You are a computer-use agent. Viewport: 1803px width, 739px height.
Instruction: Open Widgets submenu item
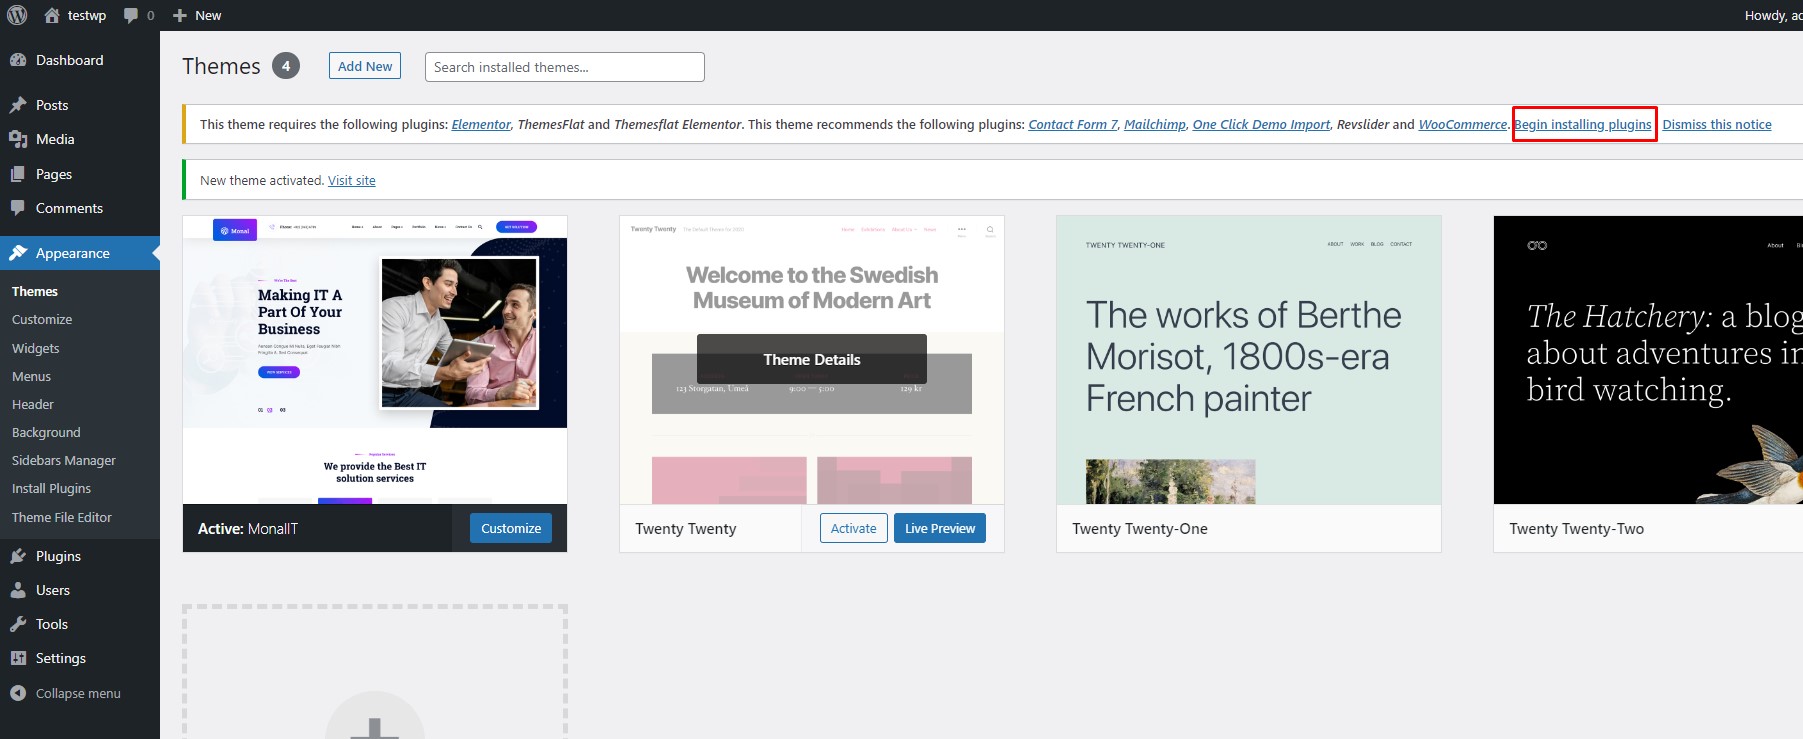(36, 348)
